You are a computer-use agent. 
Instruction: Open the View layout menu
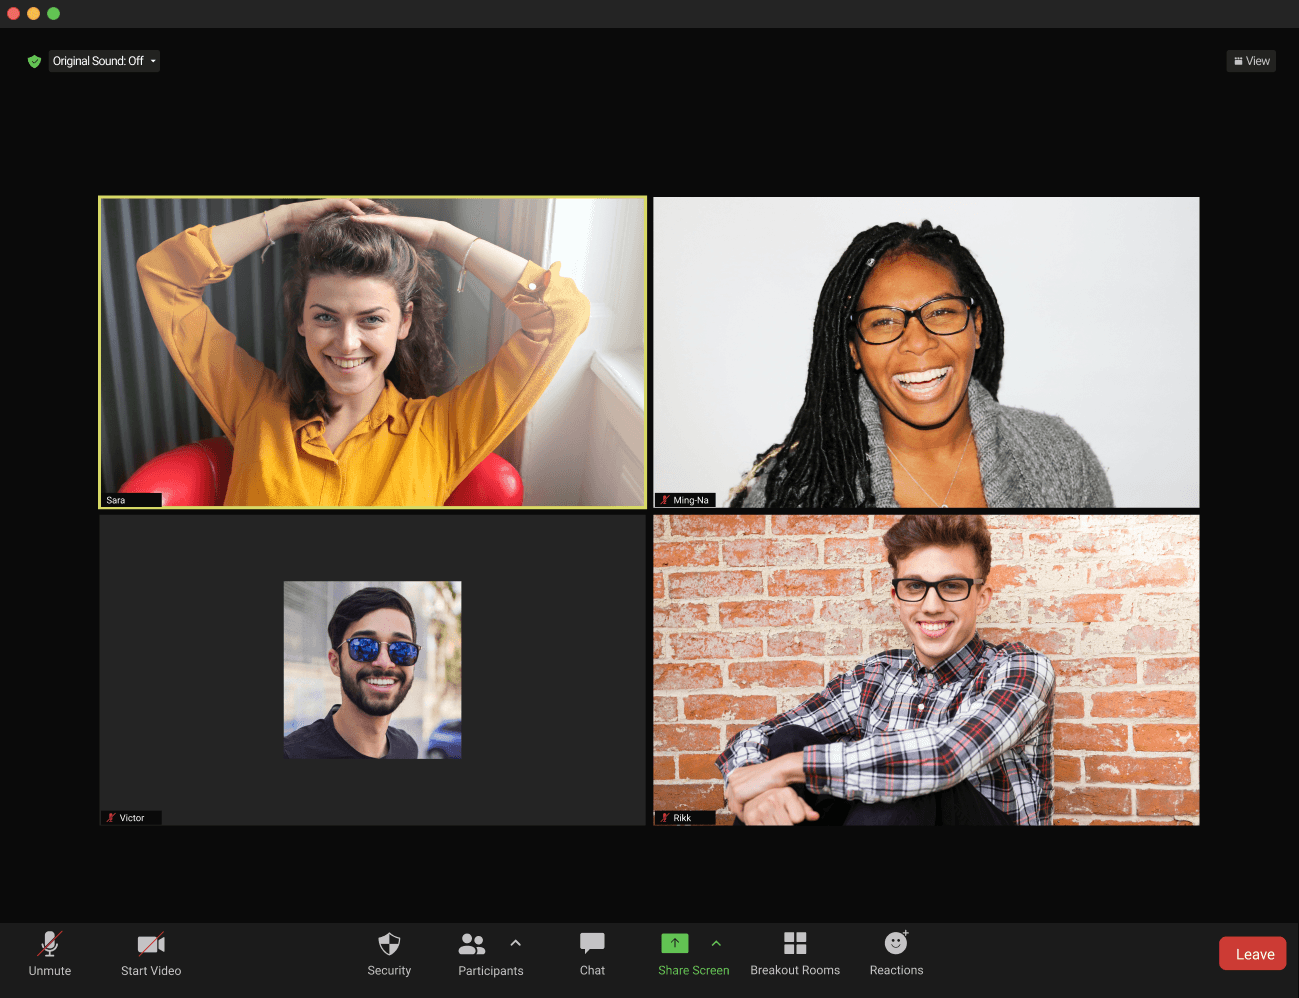[1251, 61]
